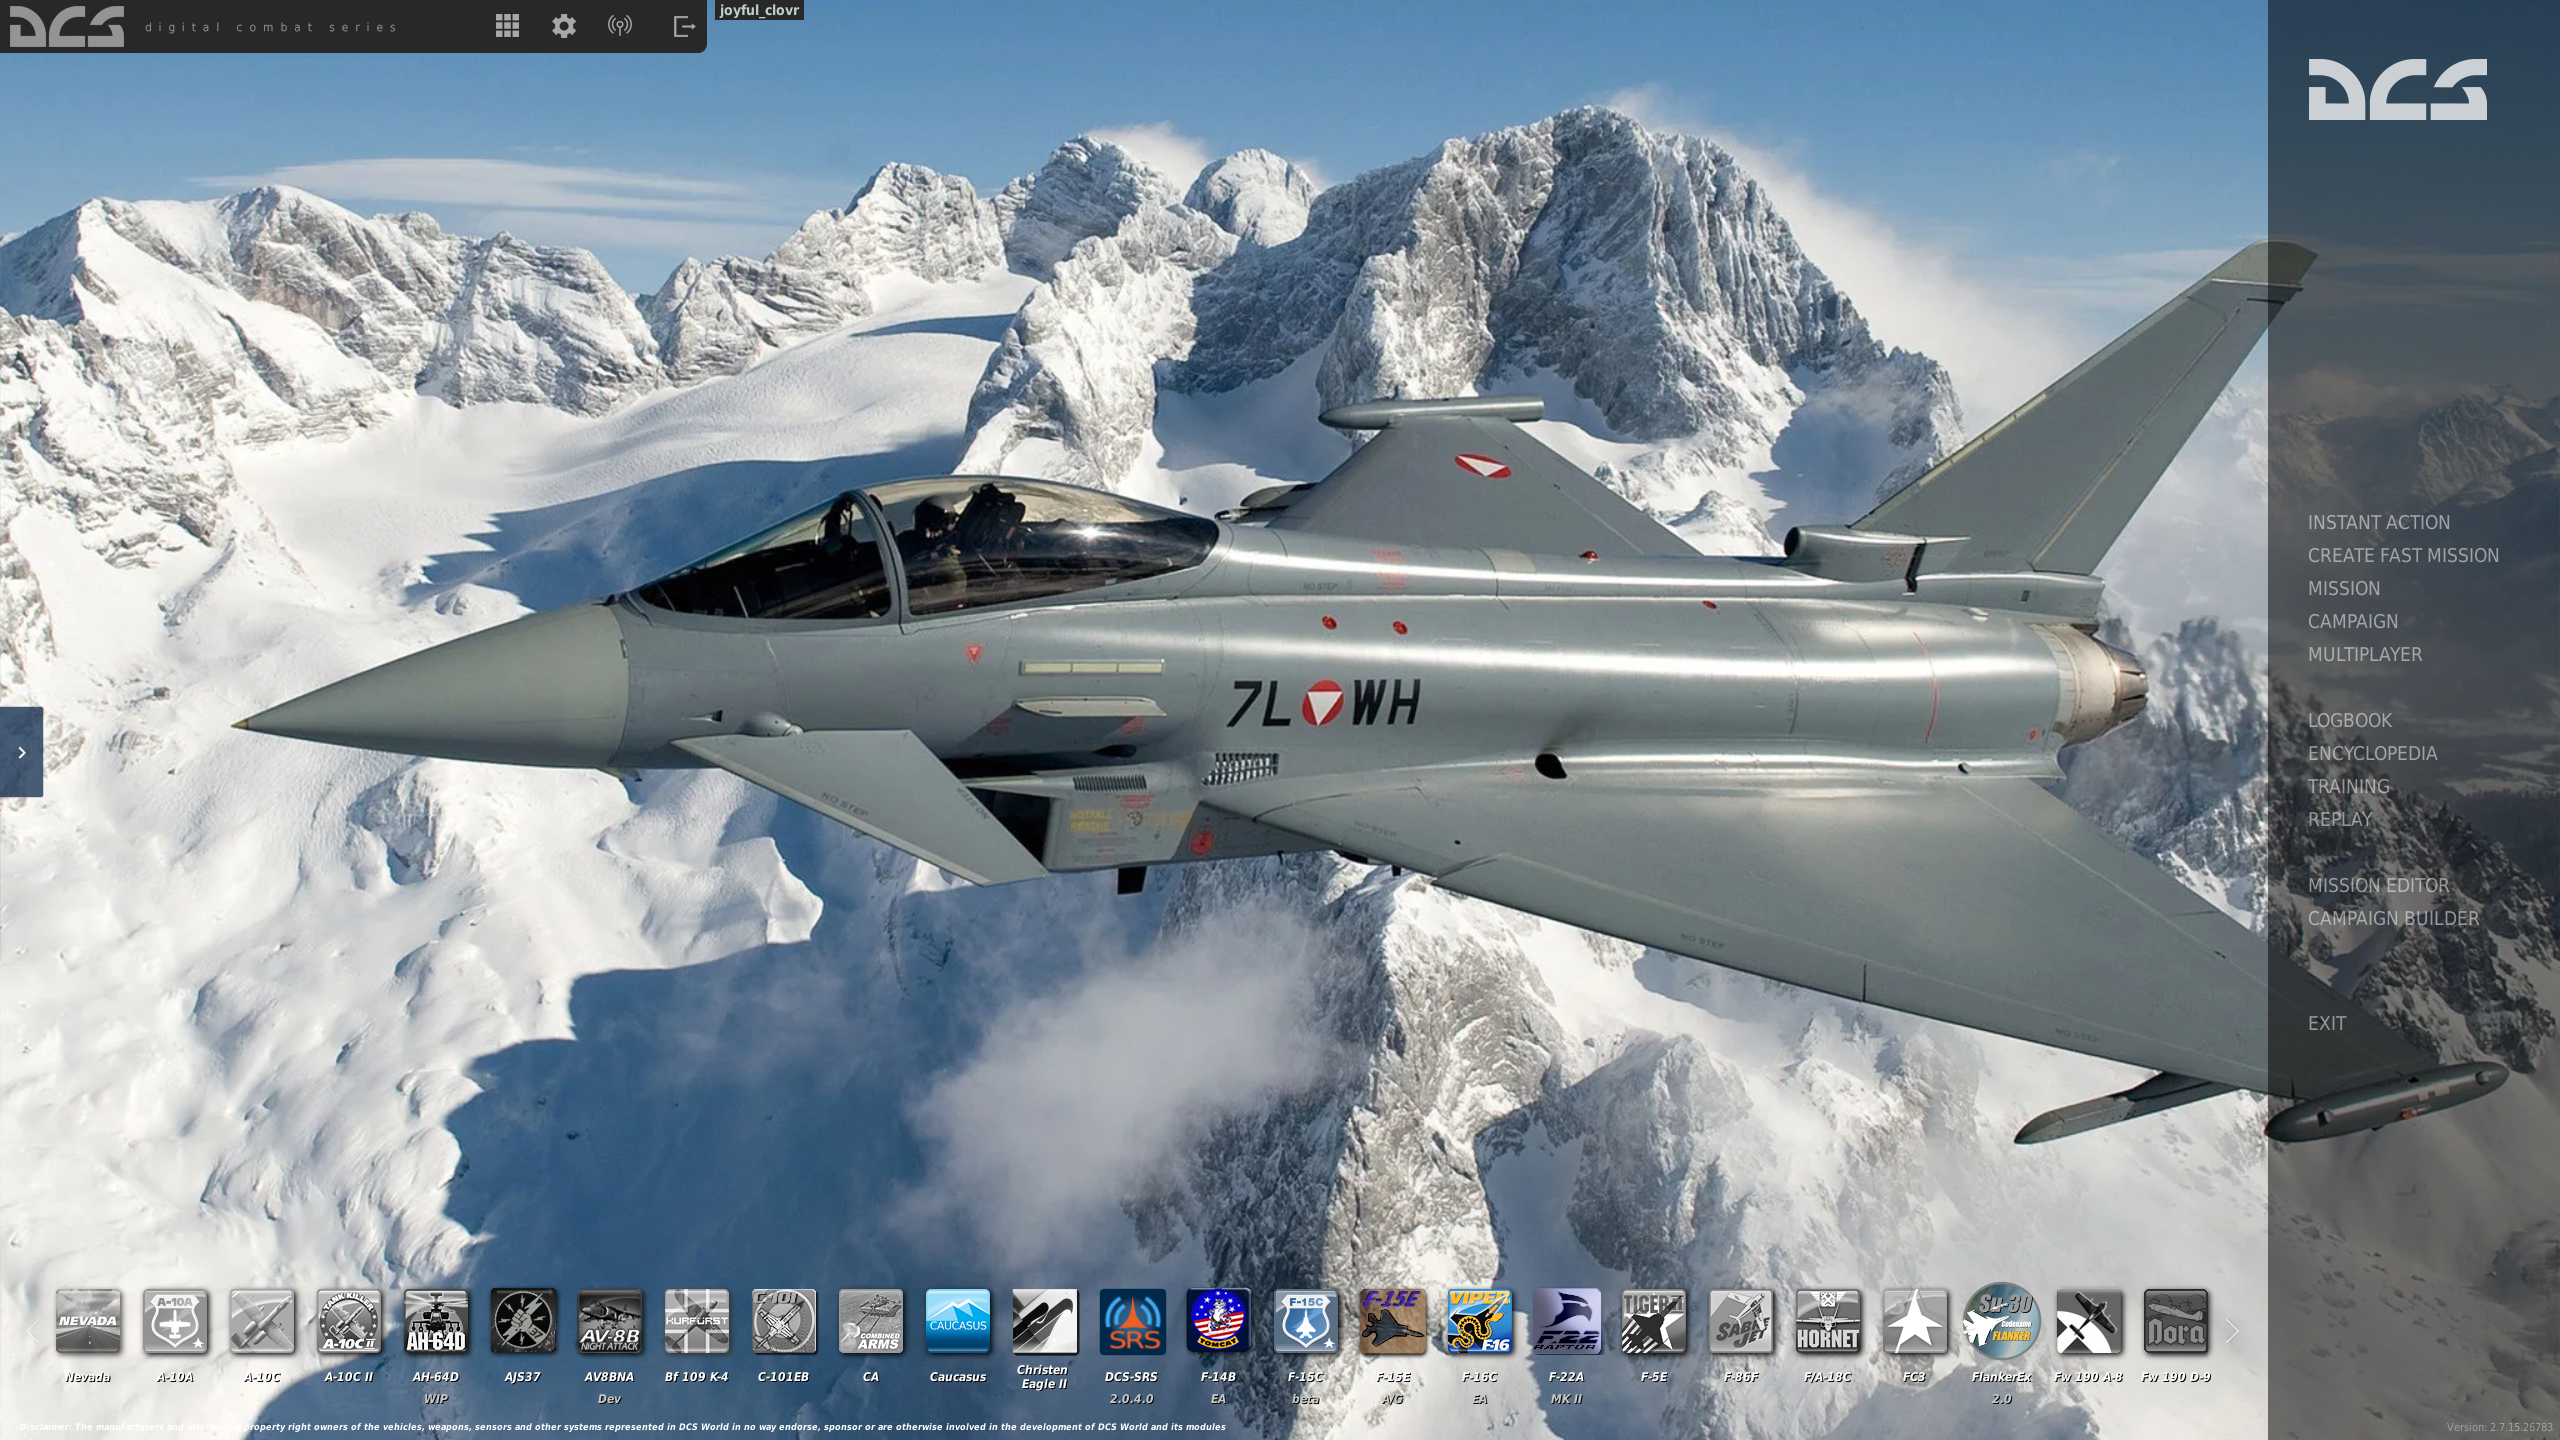This screenshot has width=2560, height=1440.
Task: Open the module manager grid icon
Action: point(507,26)
